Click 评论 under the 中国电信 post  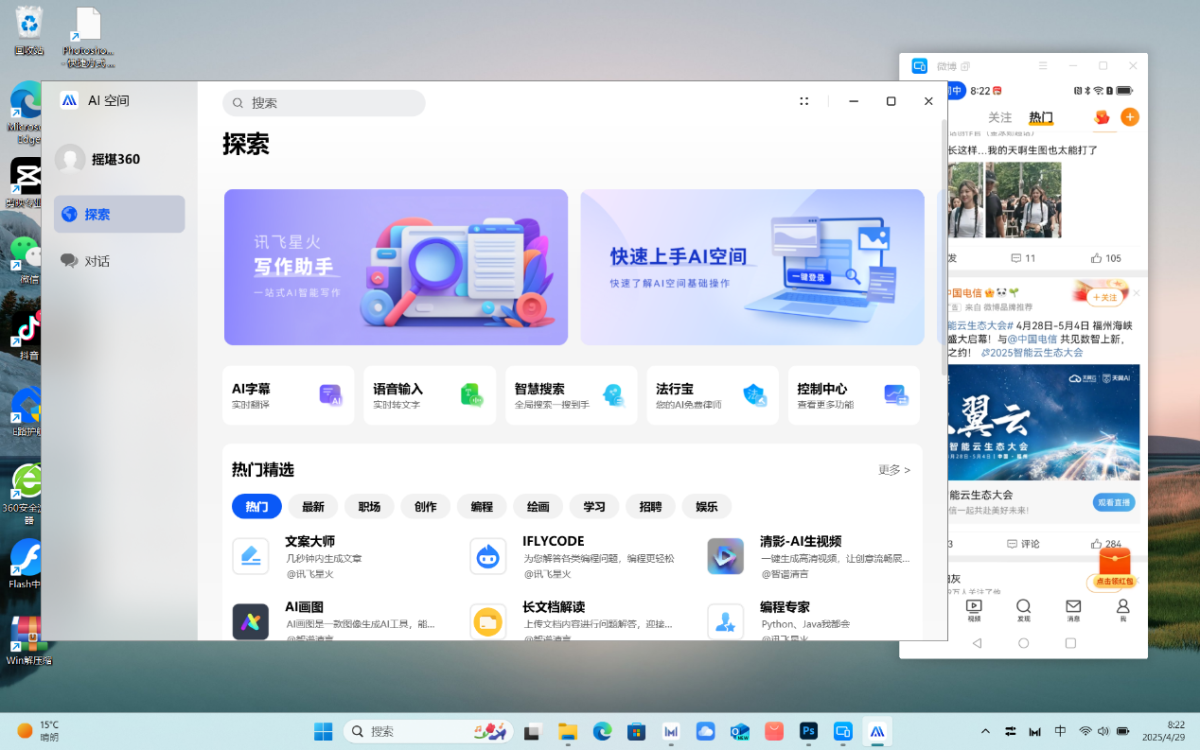(x=1023, y=544)
